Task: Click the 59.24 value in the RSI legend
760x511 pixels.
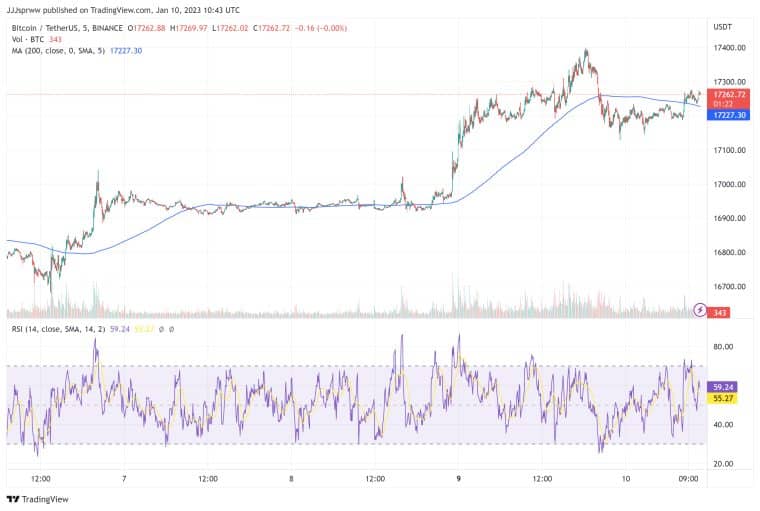Action: pyautogui.click(x=120, y=329)
